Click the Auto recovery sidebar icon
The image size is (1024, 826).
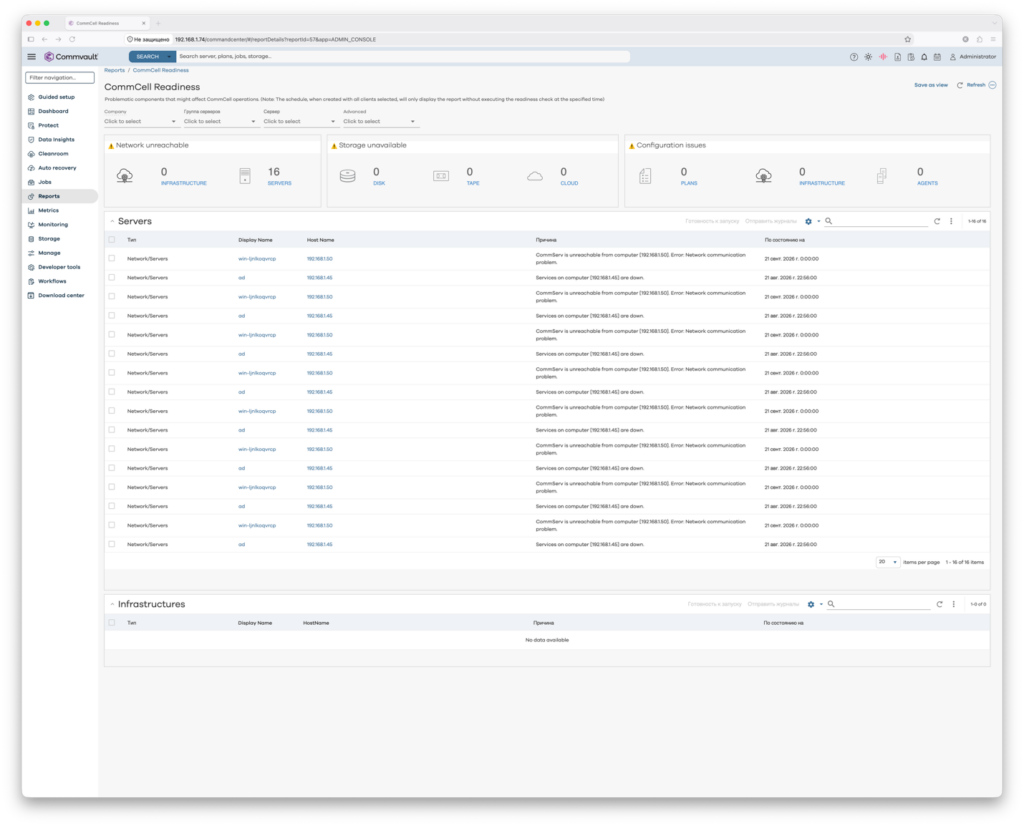pyautogui.click(x=31, y=168)
